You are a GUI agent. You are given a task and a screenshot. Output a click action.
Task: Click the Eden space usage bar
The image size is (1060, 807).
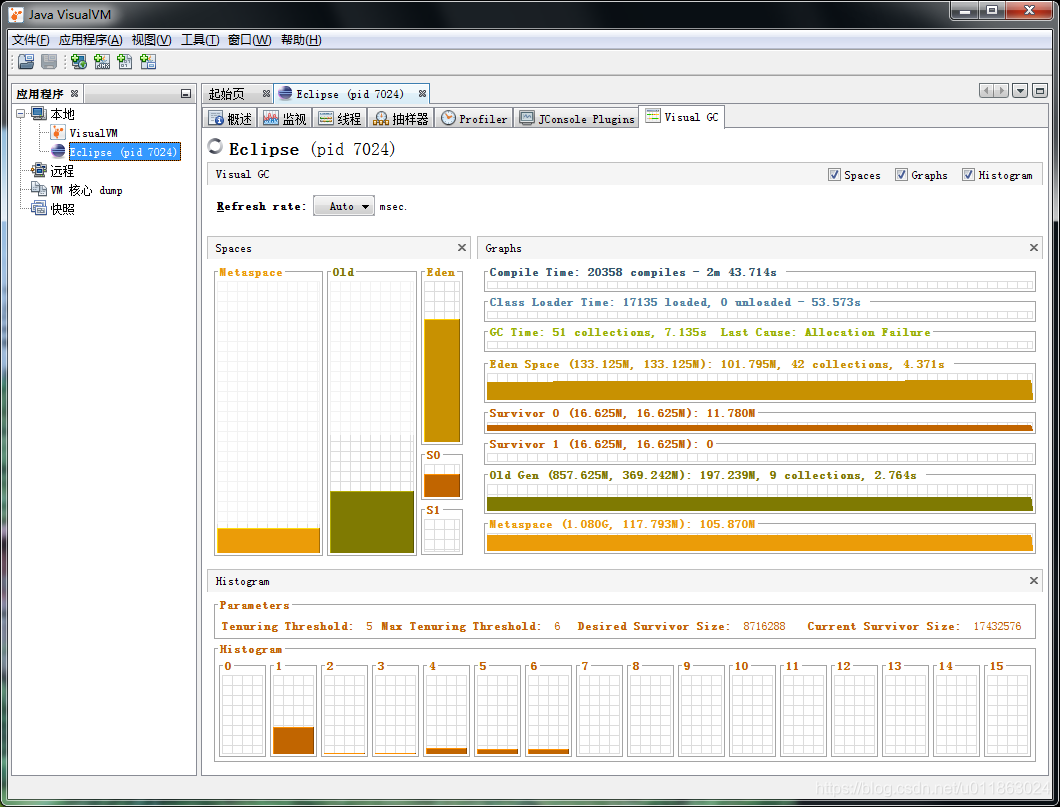[442, 381]
